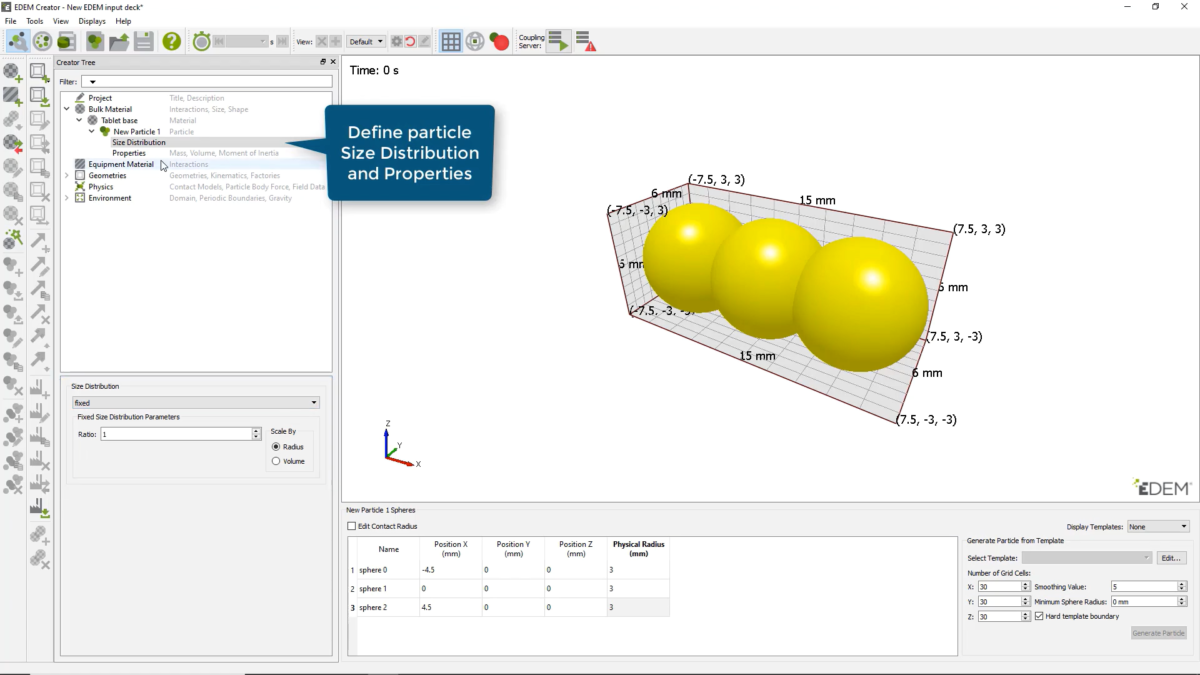Switch to the Analyst mode icon
This screenshot has height=675, width=1200.
67,41
